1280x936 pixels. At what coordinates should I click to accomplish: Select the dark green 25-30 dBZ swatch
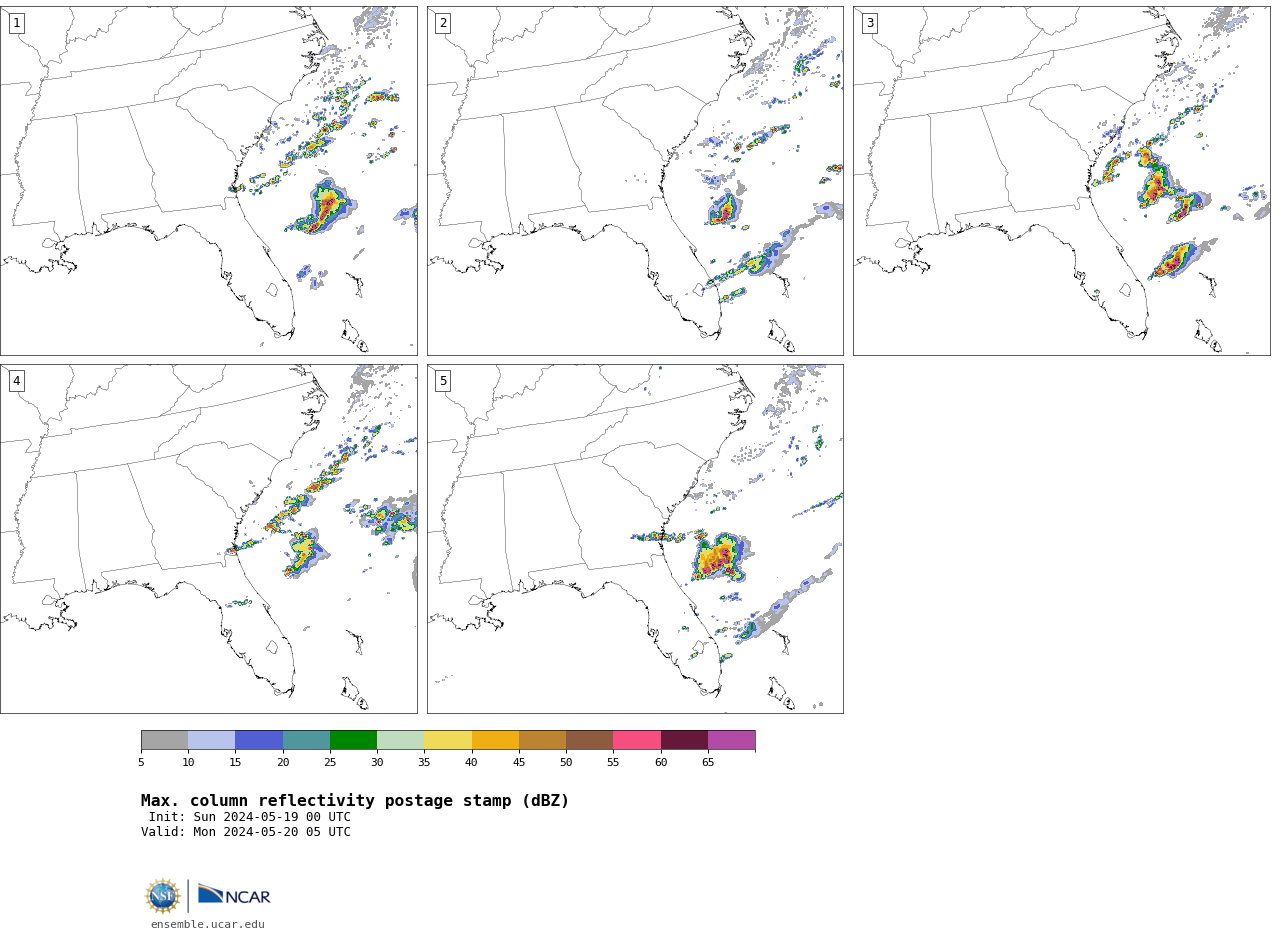pos(353,740)
